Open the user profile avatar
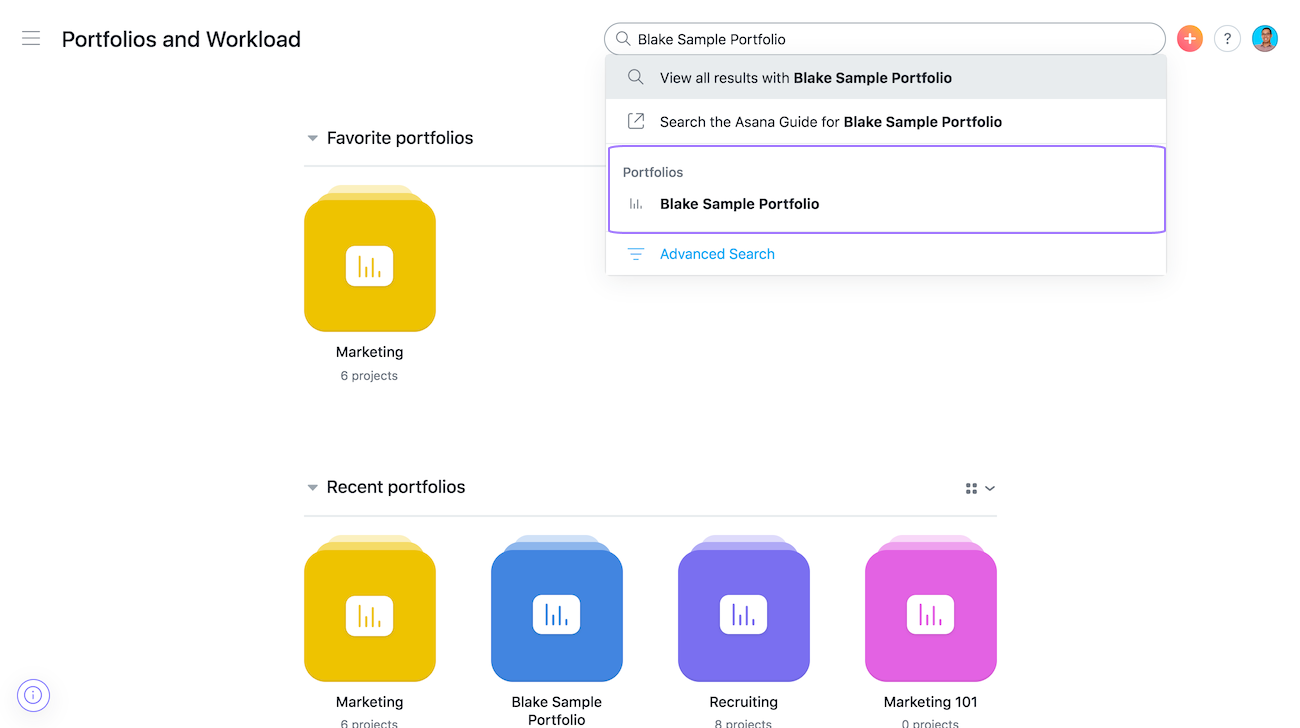Screen dimensions: 1300x728 coord(1265,39)
